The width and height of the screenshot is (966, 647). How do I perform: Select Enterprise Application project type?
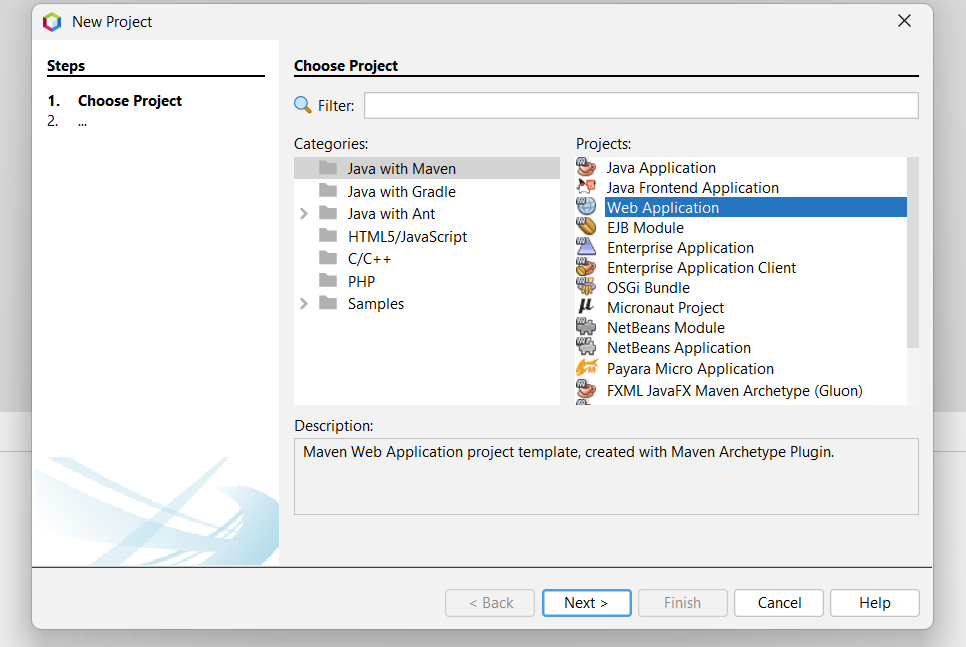(680, 248)
